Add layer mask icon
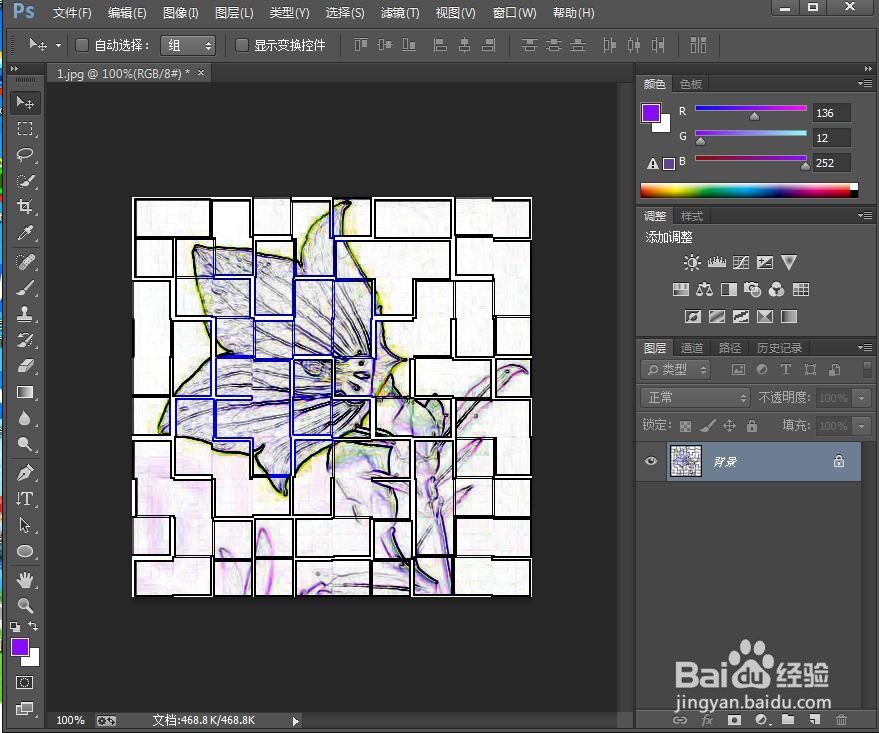The height and width of the screenshot is (733, 879). (x=734, y=720)
